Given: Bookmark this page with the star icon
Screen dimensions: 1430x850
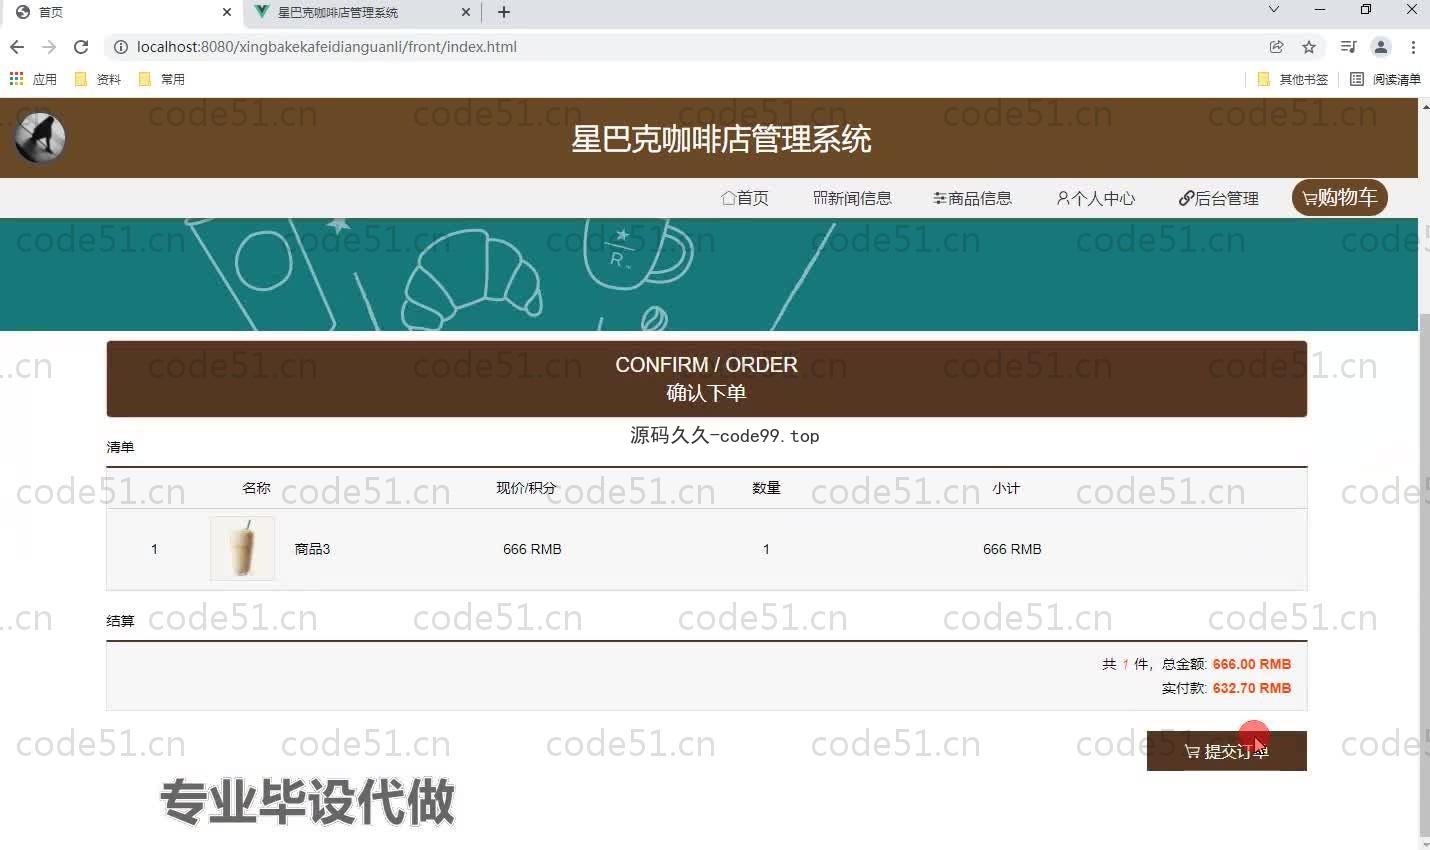Looking at the screenshot, I should 1309,47.
